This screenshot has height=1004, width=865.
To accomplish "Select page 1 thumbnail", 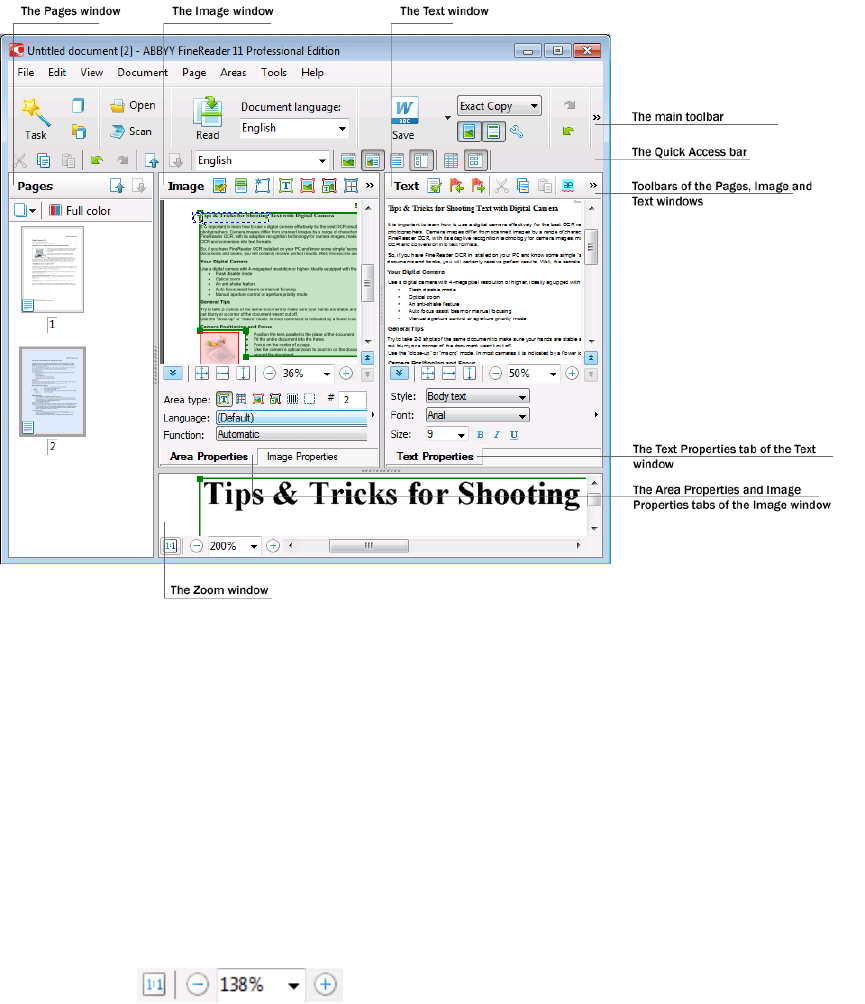I will click(53, 270).
